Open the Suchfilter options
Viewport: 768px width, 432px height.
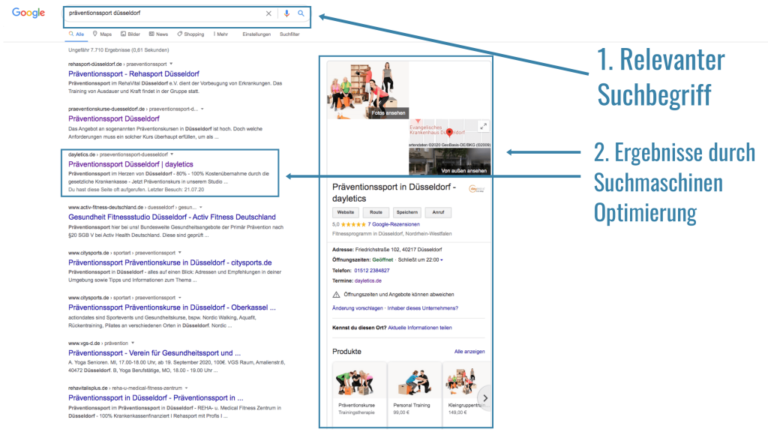pyautogui.click(x=289, y=34)
